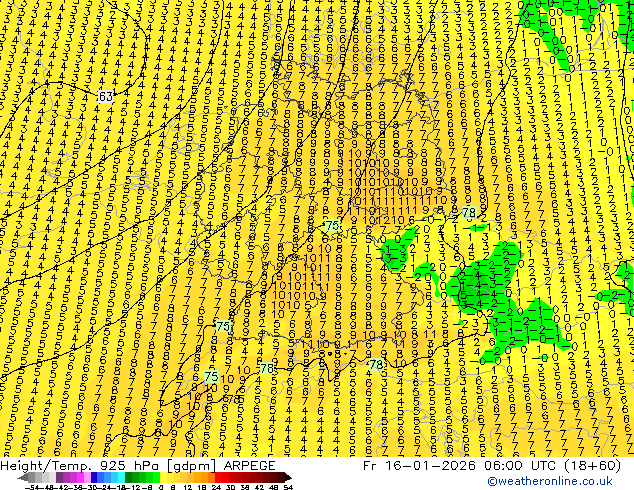Click the bright red legend swatch above 24
This screenshot has height=490, width=634.
(x=218, y=478)
